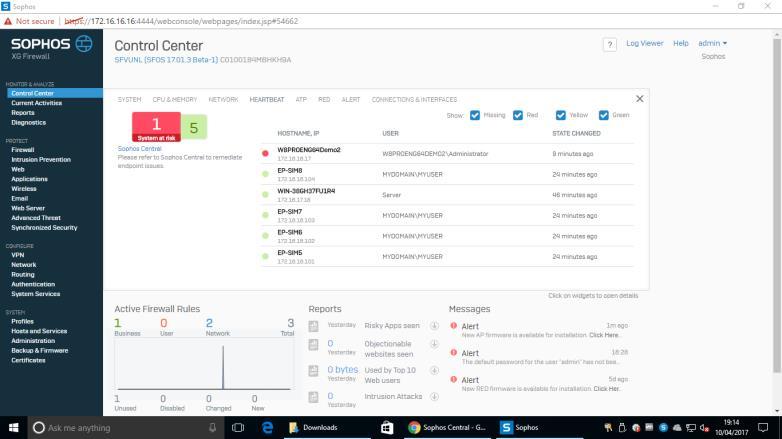Click red status dot for W8PROENG64Demo2
This screenshot has width=782, height=439.
point(265,154)
